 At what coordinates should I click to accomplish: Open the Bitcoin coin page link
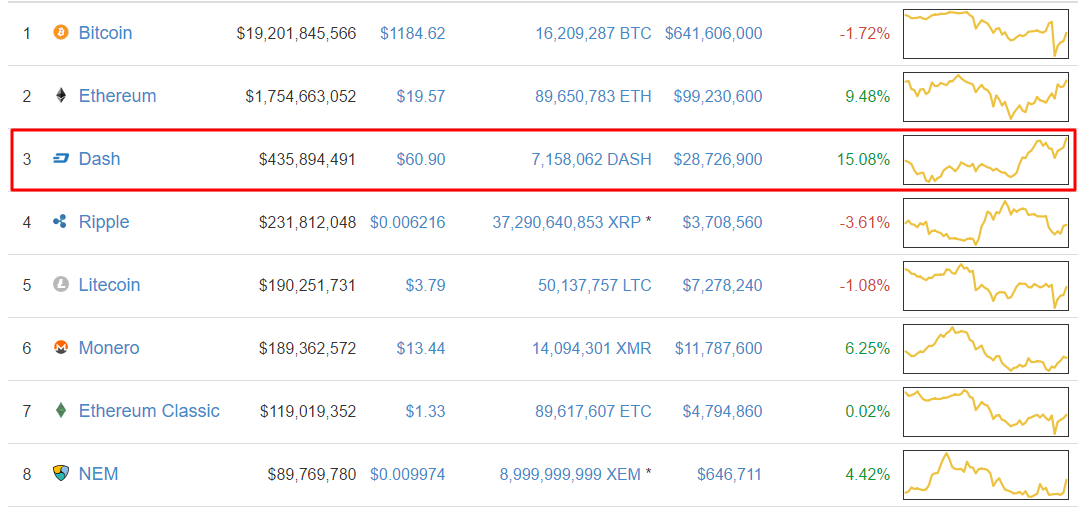click(106, 32)
